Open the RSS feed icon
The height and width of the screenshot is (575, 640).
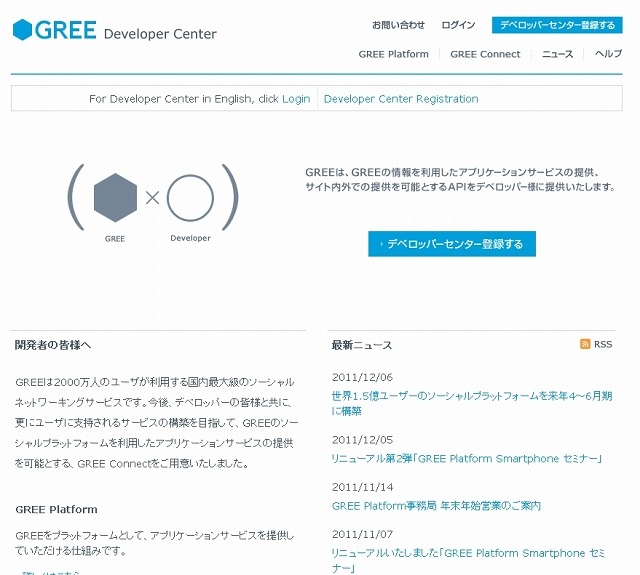(585, 344)
